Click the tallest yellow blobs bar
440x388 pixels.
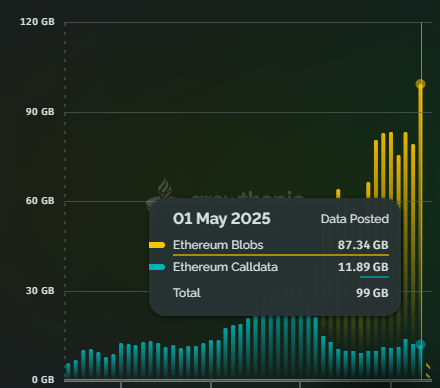[420, 213]
